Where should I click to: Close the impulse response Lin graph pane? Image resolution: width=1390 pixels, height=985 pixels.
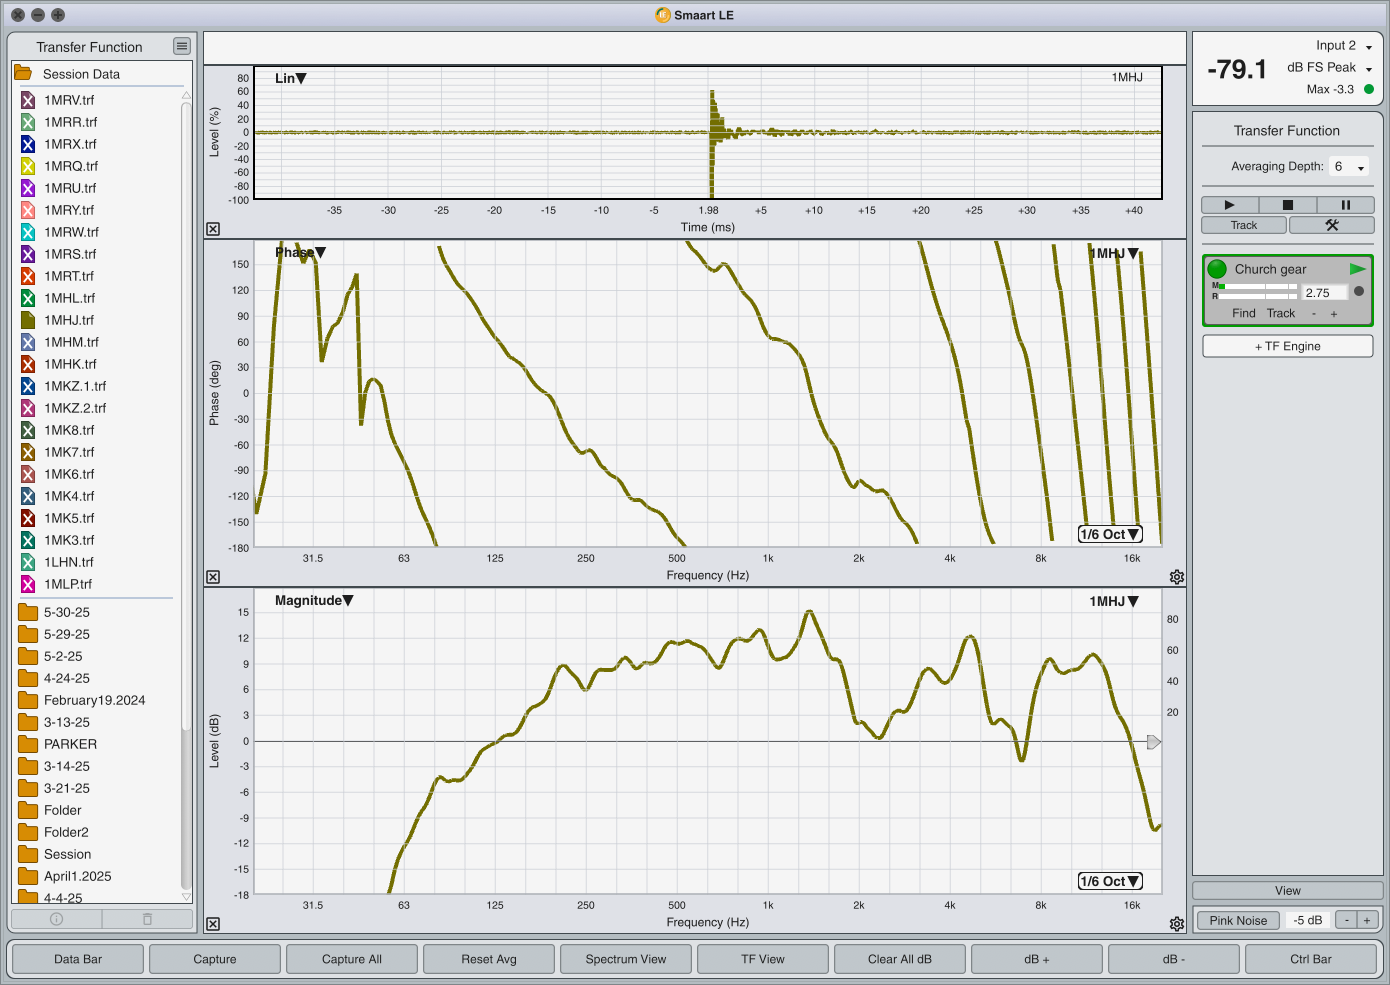tap(213, 229)
